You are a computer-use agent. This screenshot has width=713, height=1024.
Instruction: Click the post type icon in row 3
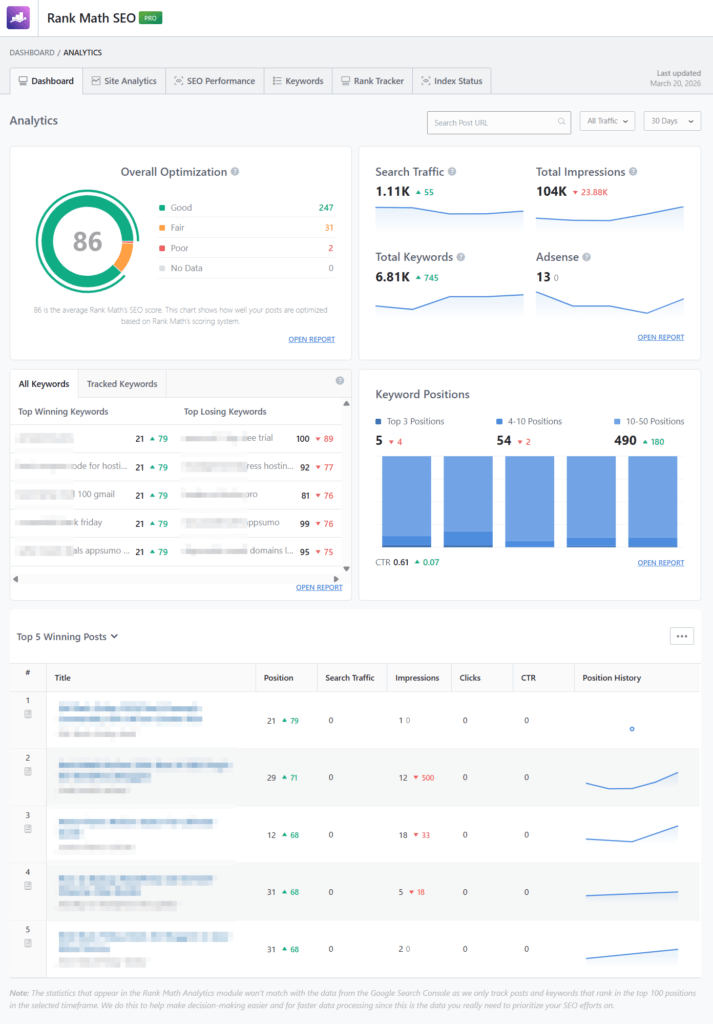[x=27, y=829]
